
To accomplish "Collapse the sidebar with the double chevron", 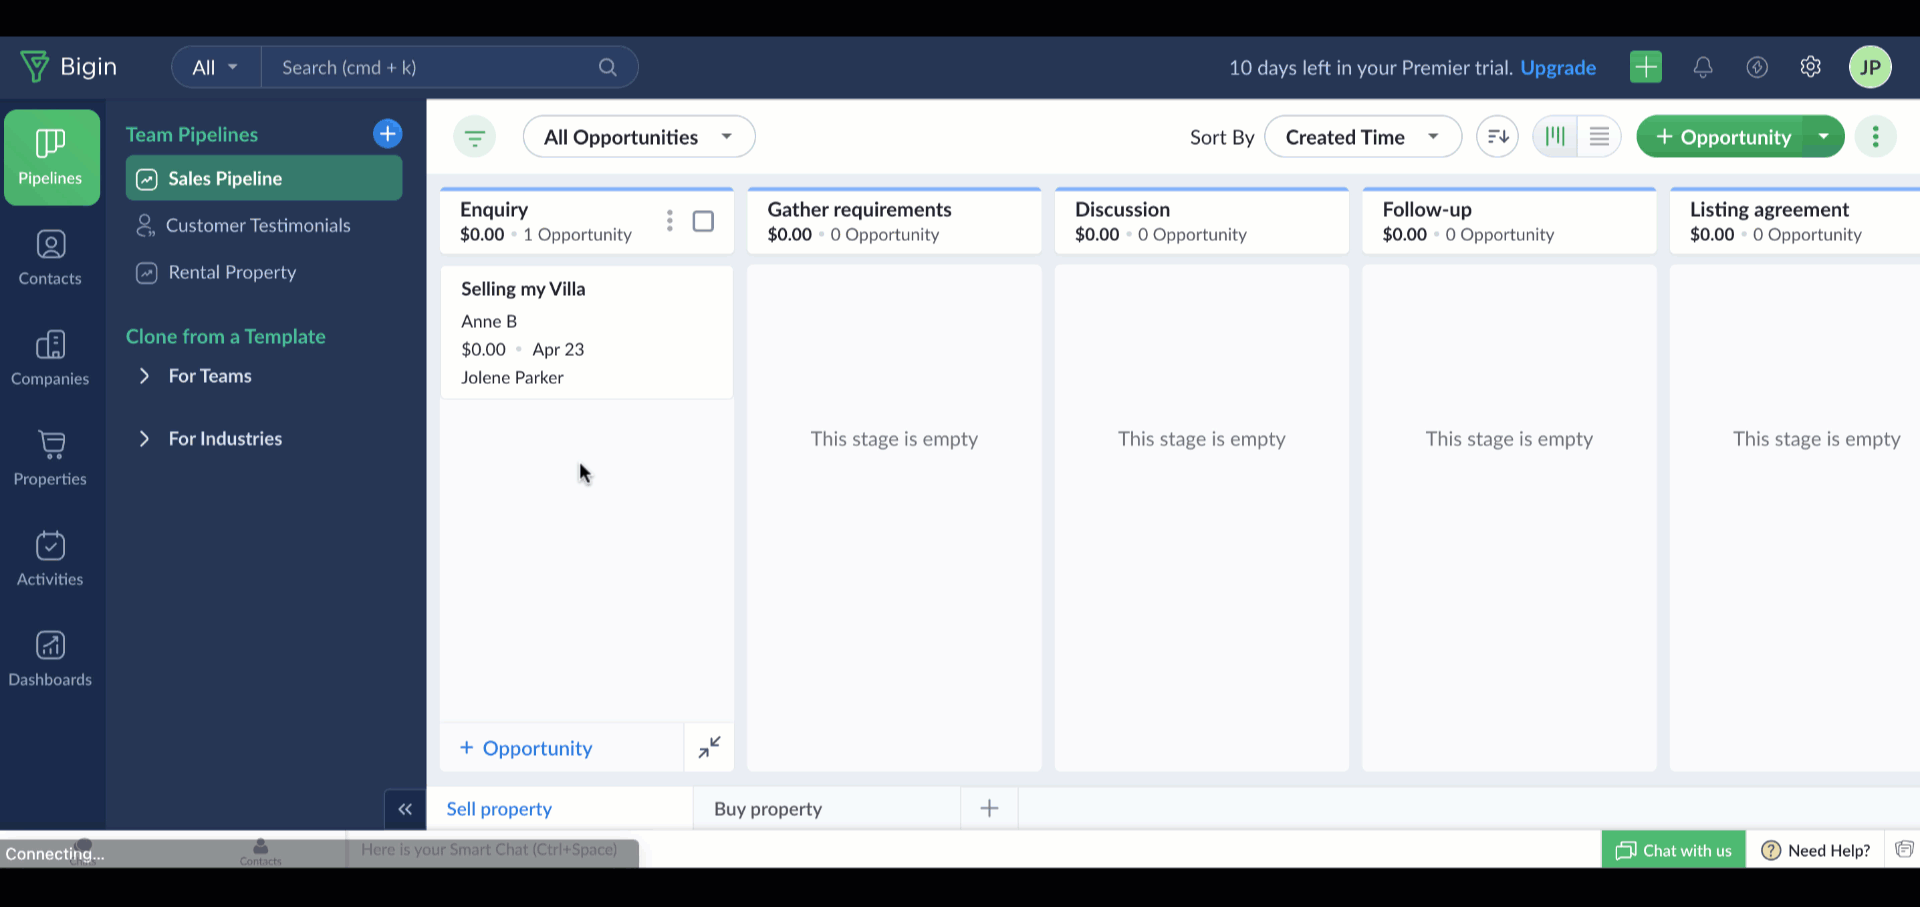I will tap(405, 809).
